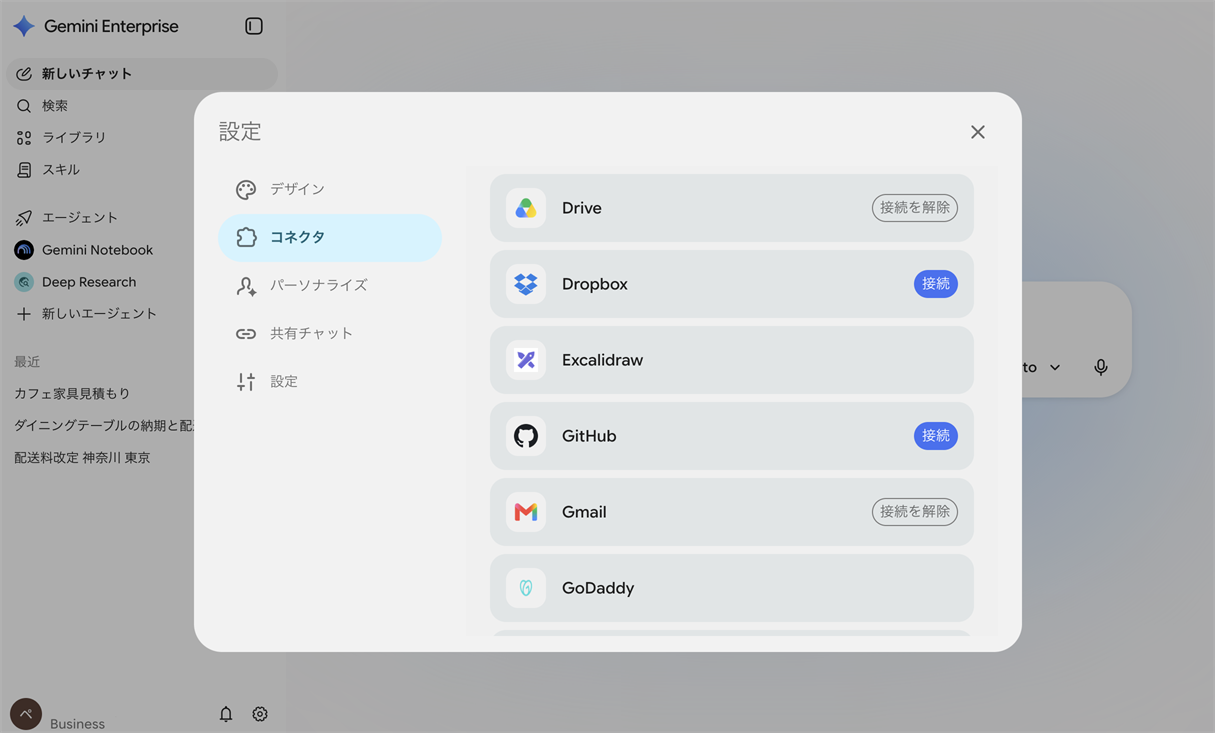Collapse the sidebar panel icon

[x=254, y=26]
